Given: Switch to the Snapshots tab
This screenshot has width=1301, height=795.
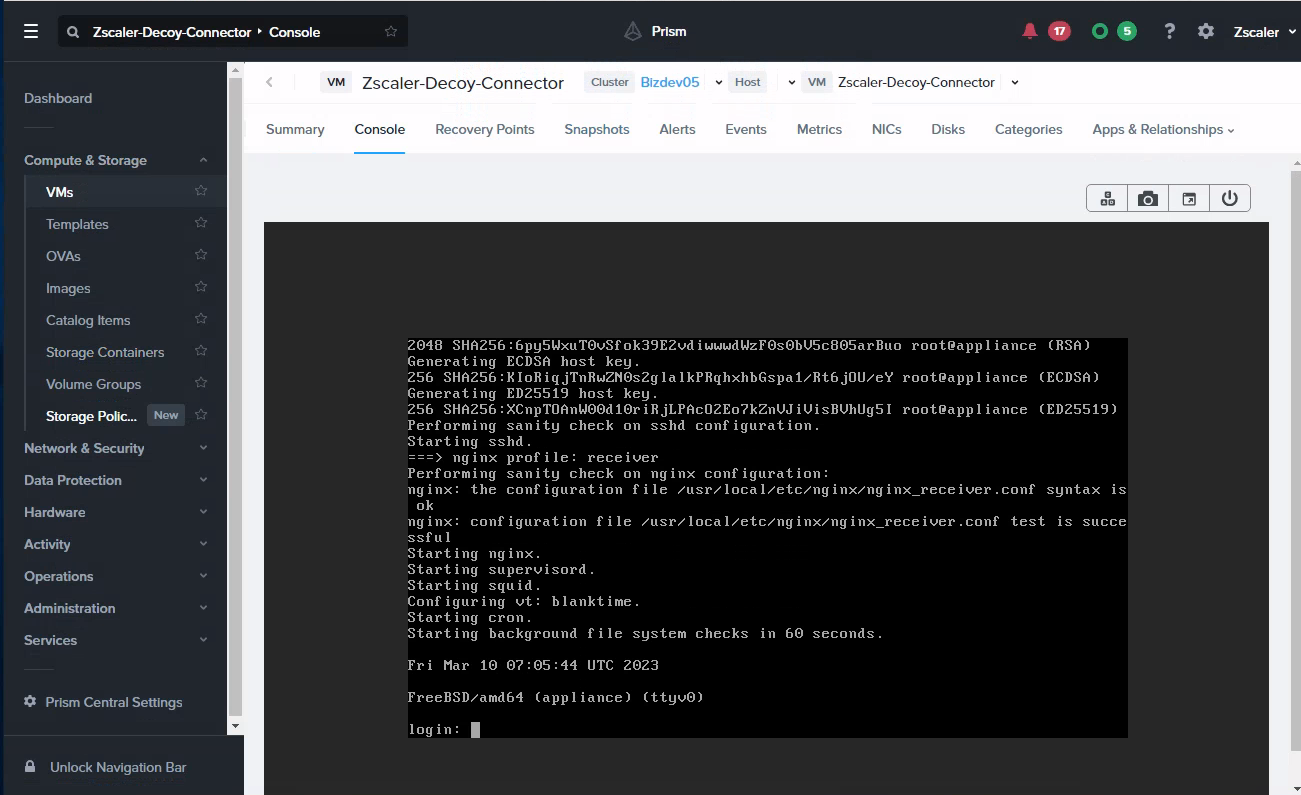Looking at the screenshot, I should (x=596, y=129).
